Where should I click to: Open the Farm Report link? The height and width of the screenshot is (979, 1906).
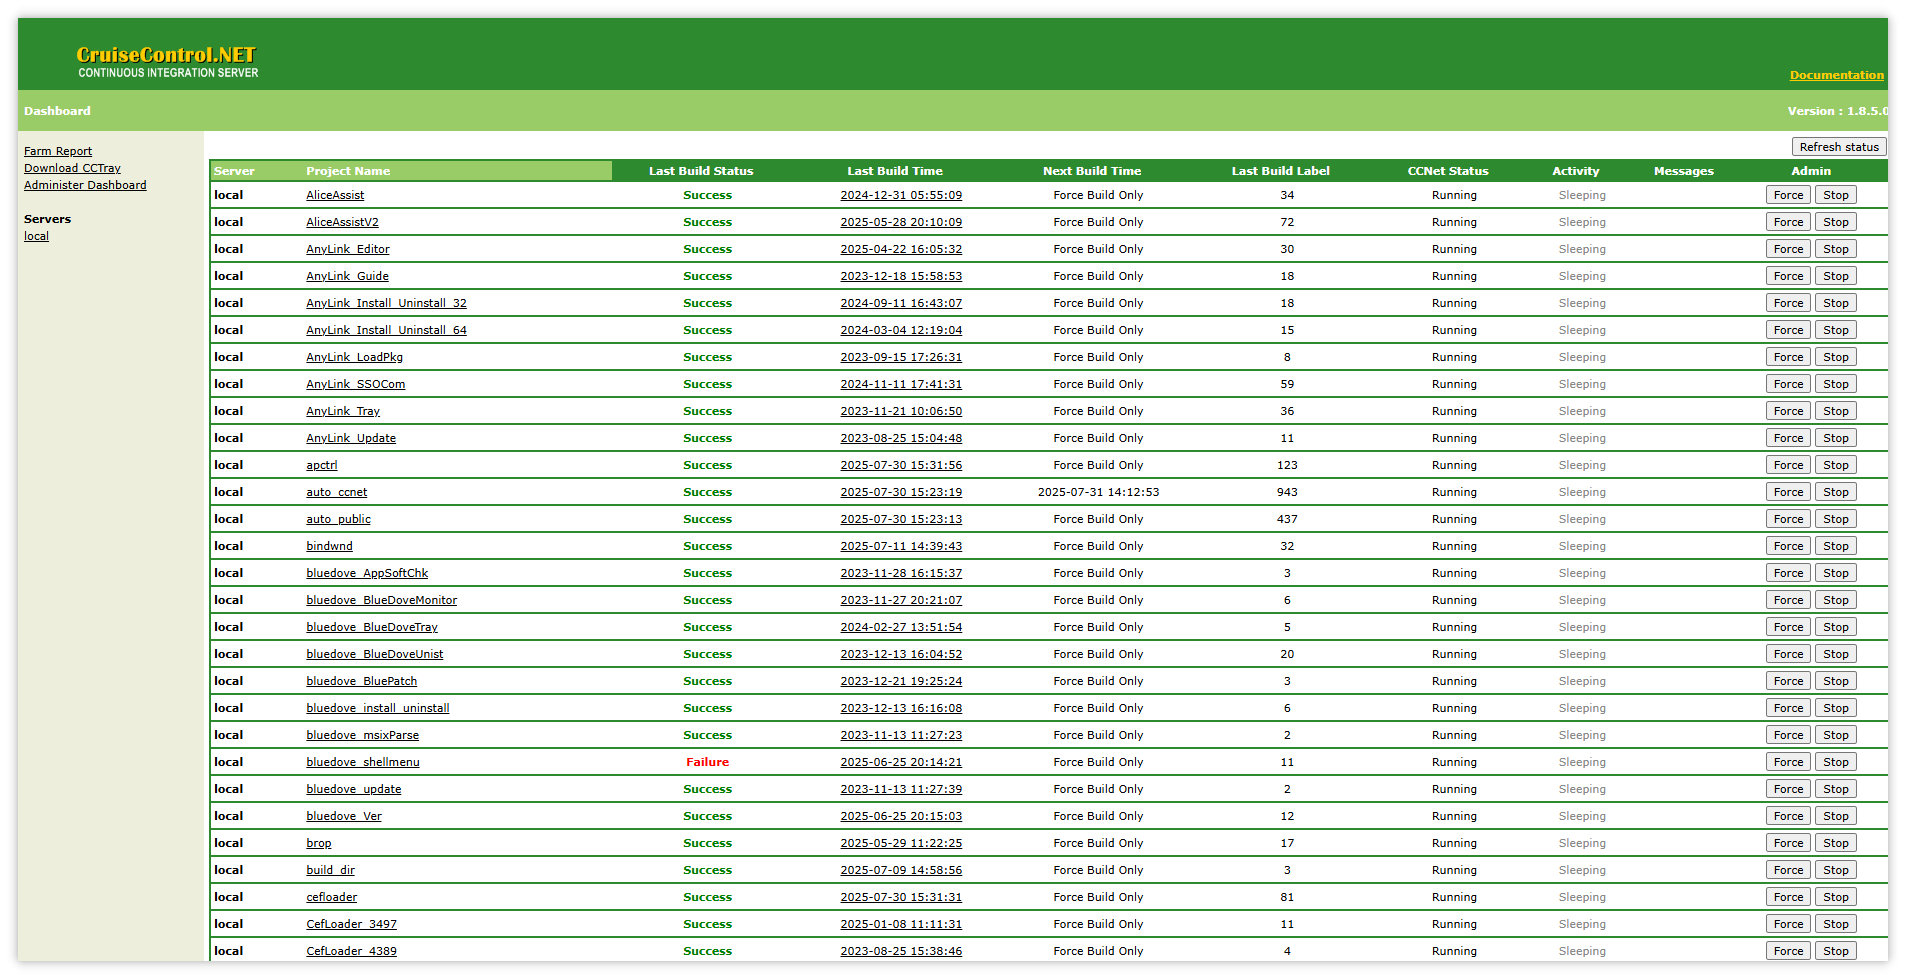[58, 151]
